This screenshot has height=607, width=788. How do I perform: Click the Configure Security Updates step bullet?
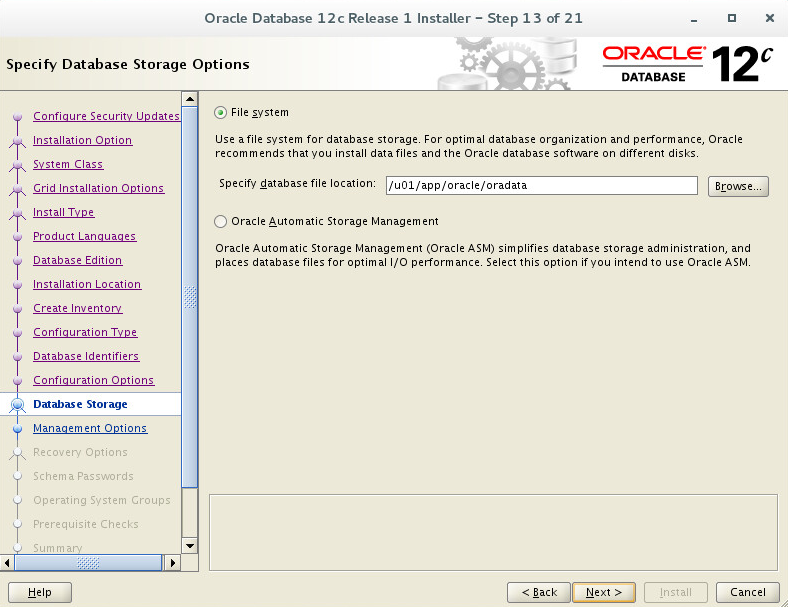[18, 117]
